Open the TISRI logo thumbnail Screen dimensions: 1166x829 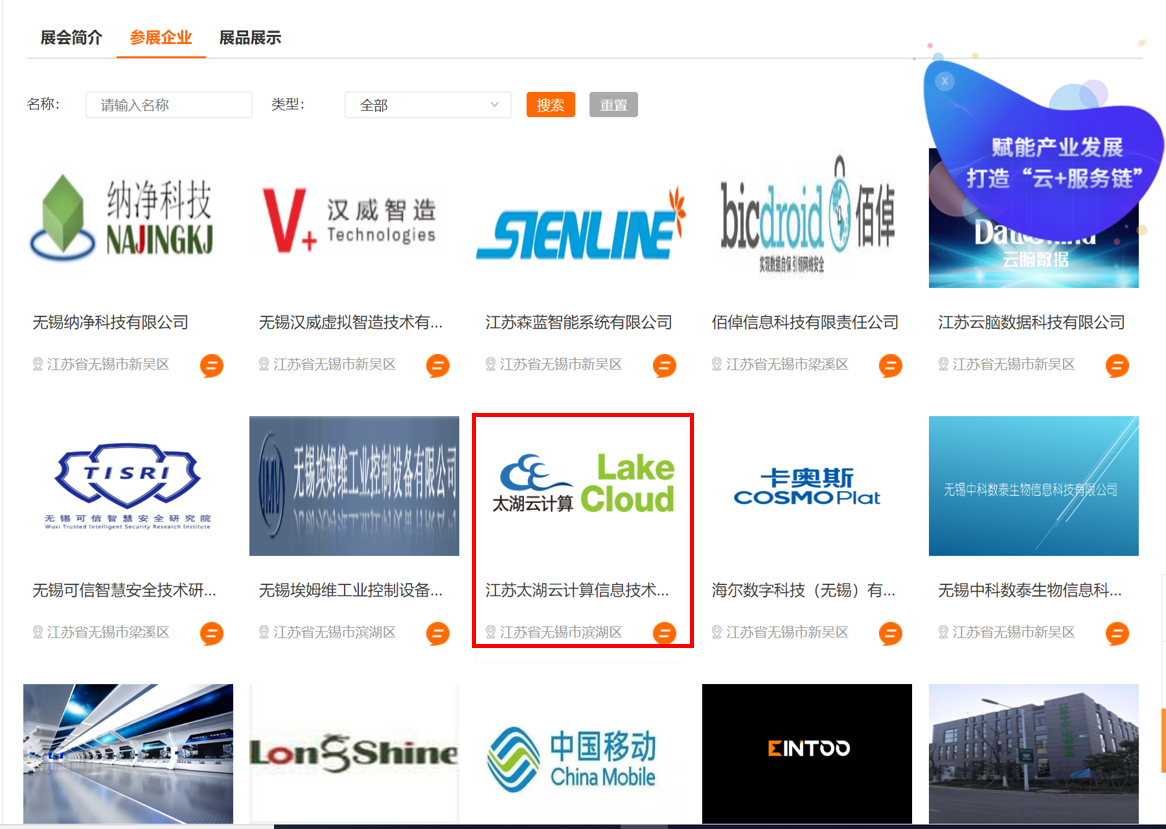(x=128, y=486)
